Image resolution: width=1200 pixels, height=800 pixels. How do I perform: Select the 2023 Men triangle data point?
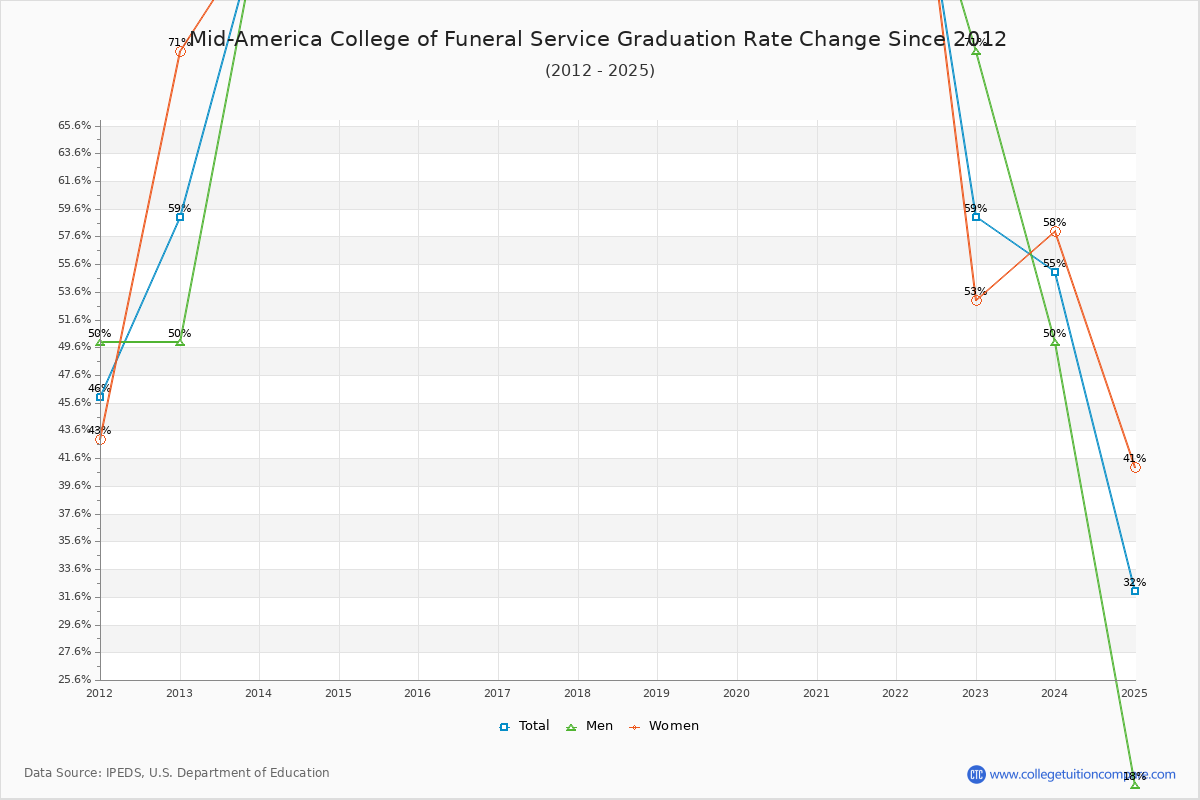[x=976, y=51]
